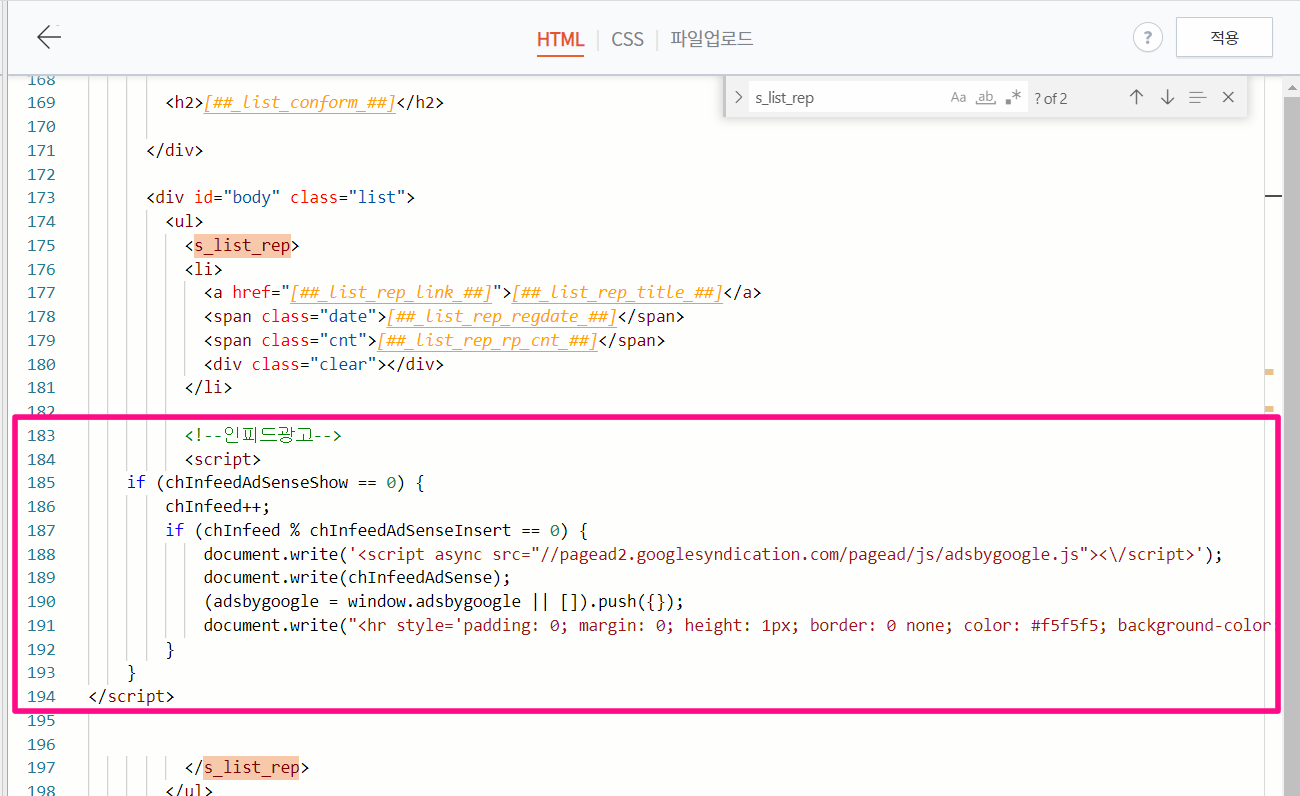Click the chInfeedAdSenseShow condition line
The image size is (1300, 796).
pos(276,483)
